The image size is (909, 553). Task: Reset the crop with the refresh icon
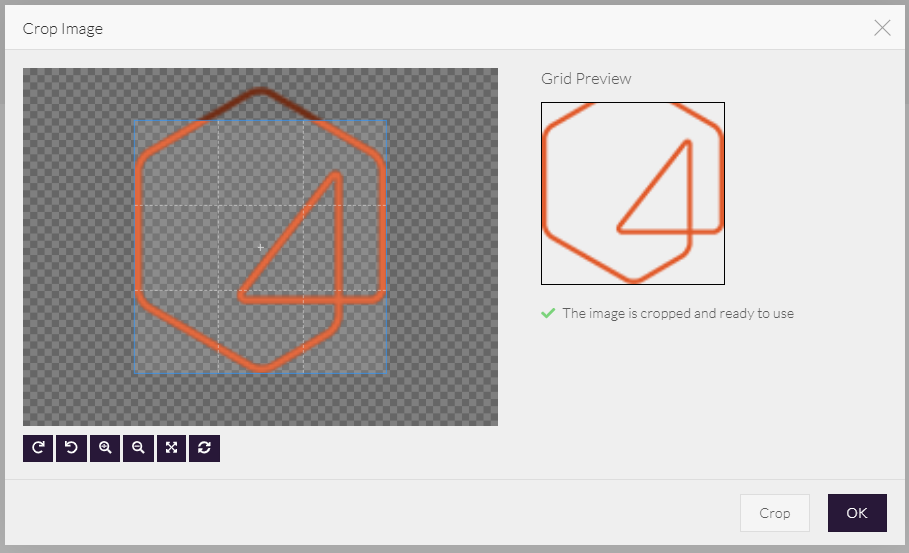click(204, 448)
